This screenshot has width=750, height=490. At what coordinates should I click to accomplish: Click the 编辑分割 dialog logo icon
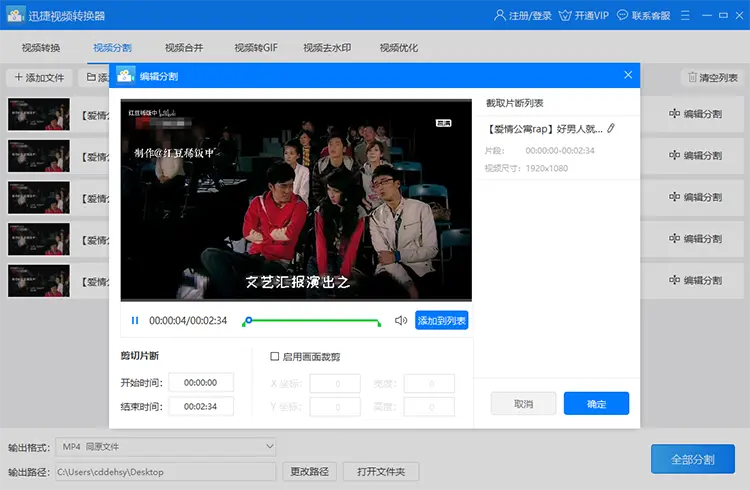[x=125, y=76]
